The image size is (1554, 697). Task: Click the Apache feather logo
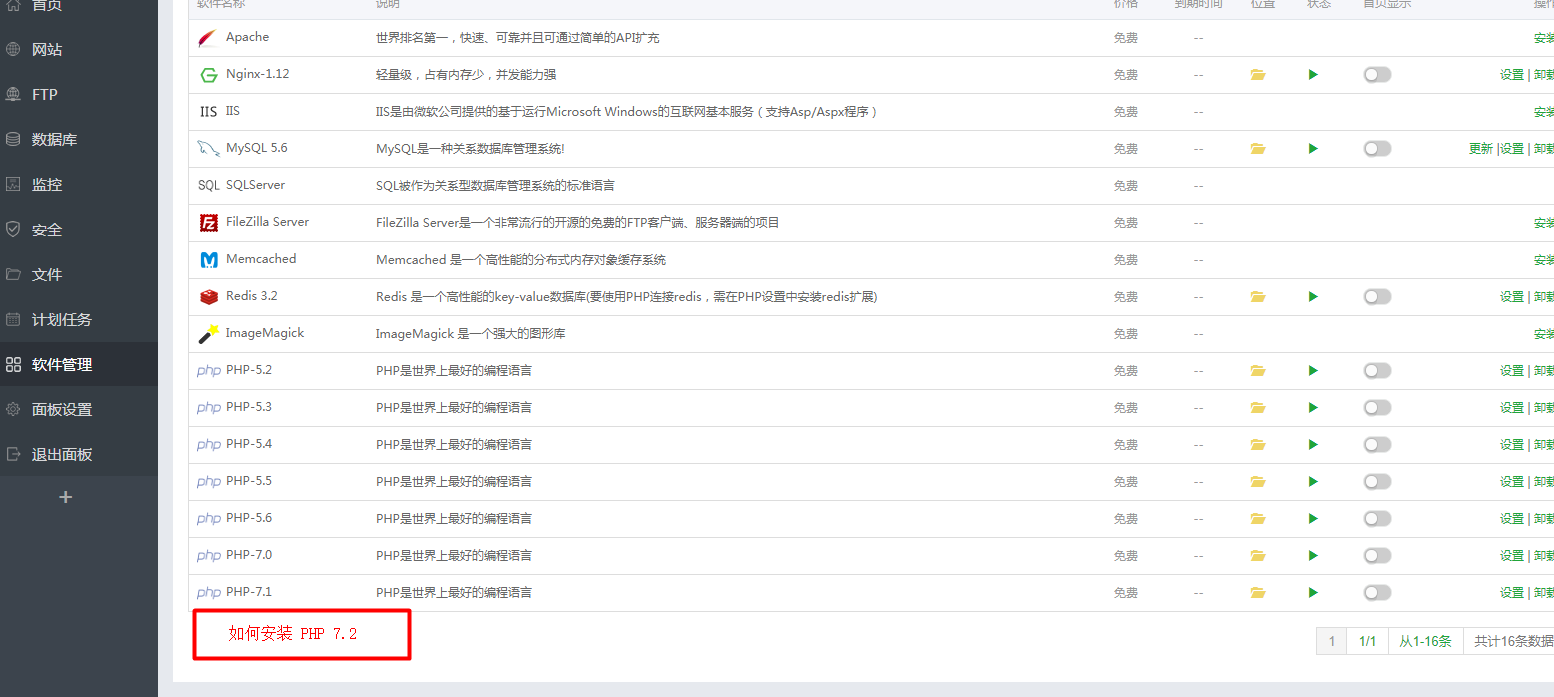click(x=208, y=38)
